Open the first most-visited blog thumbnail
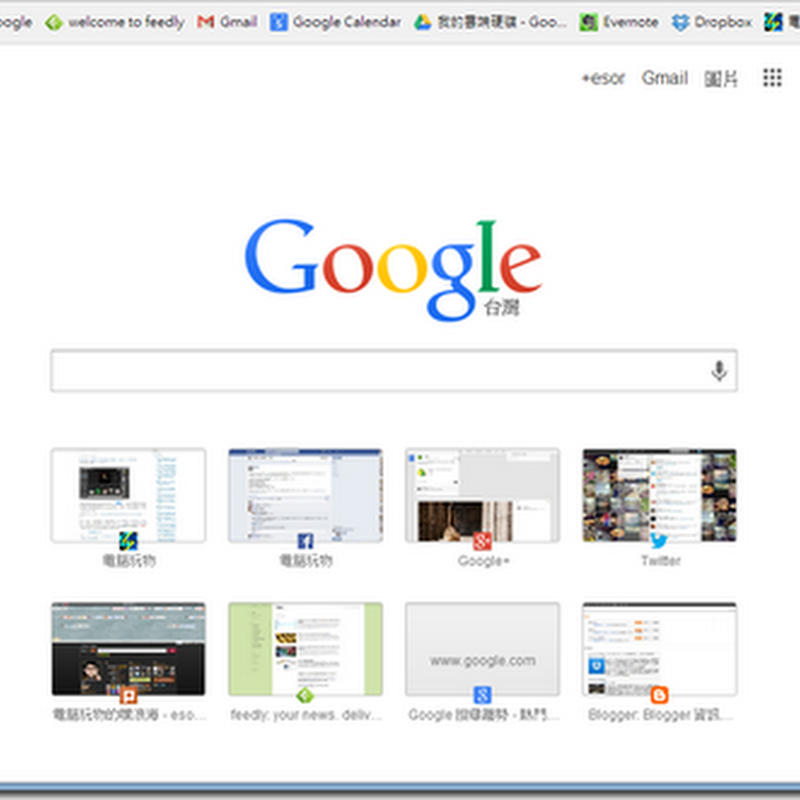 (x=128, y=495)
